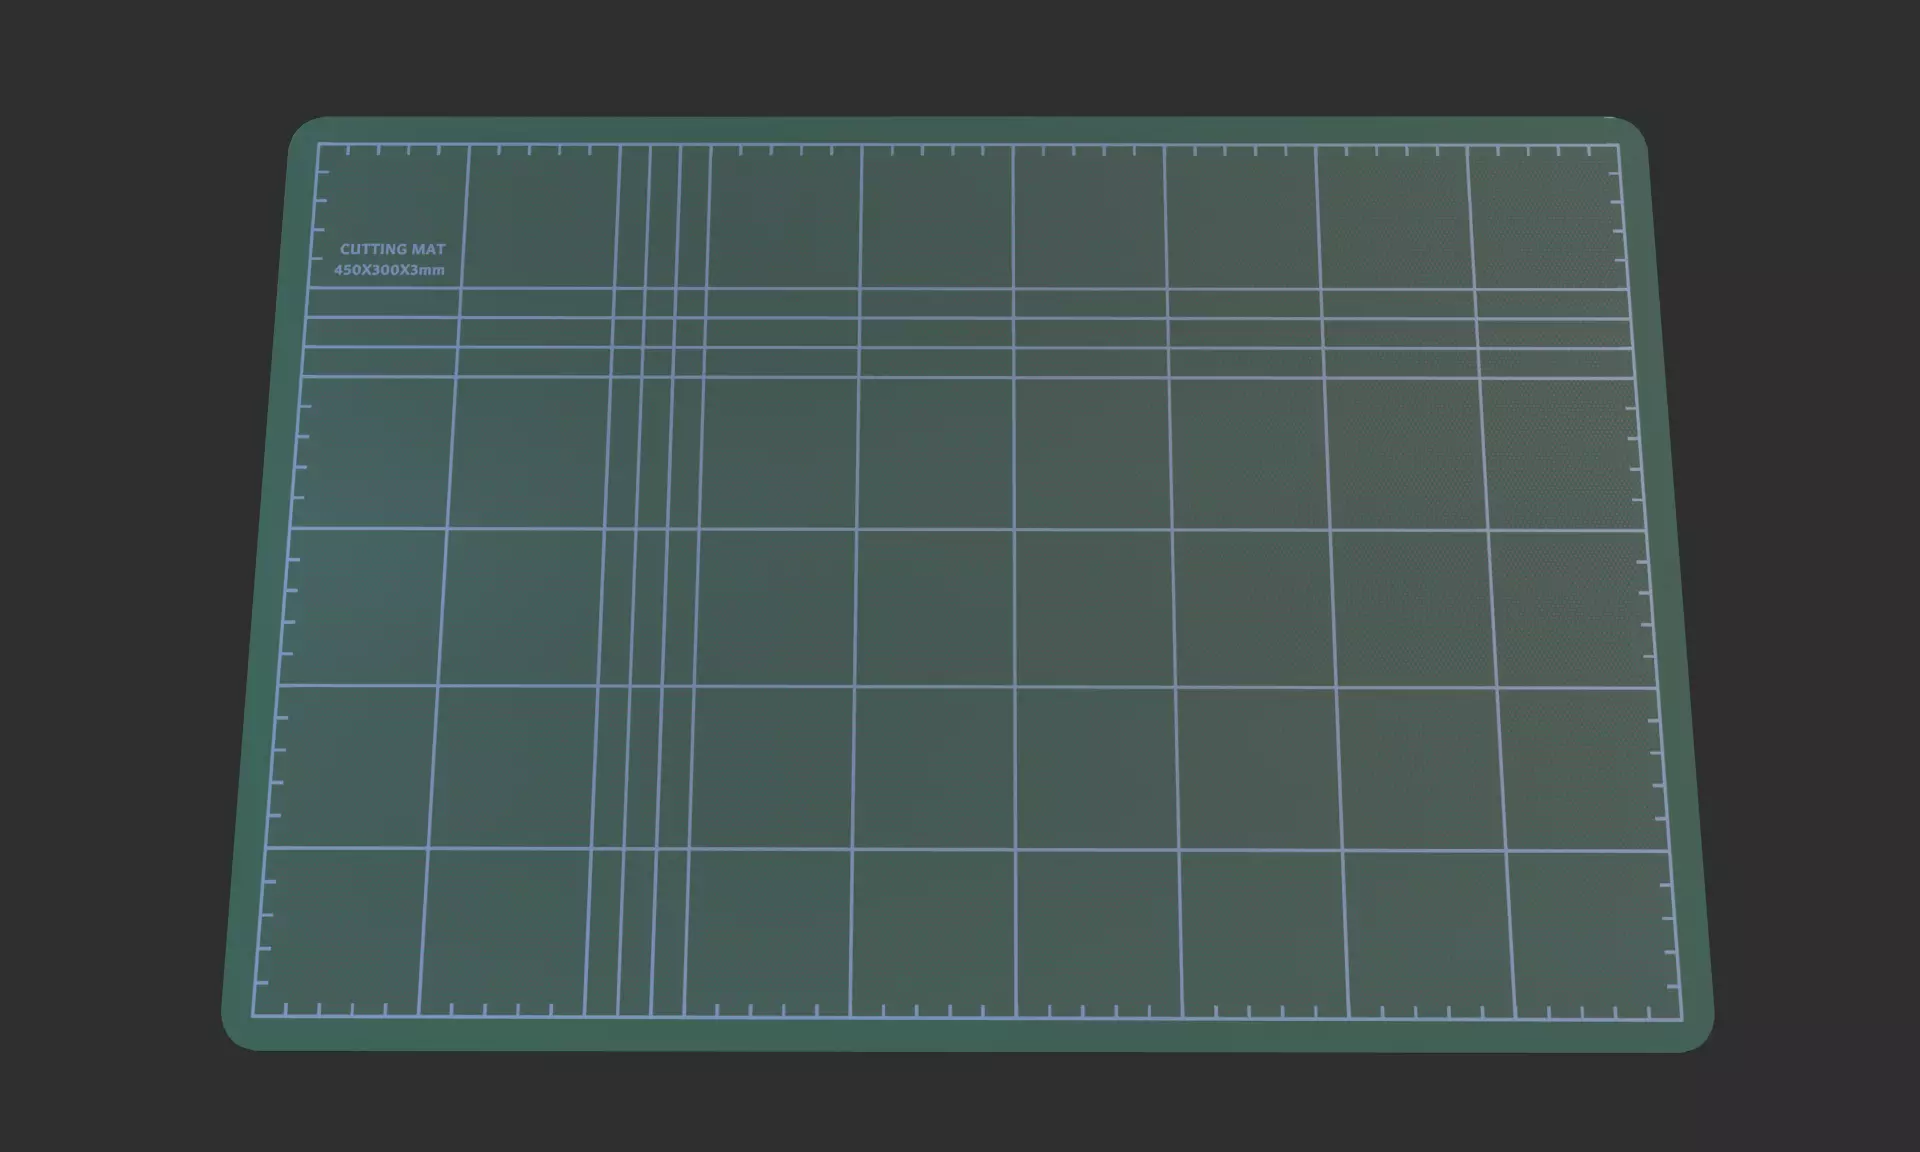
Task: Click the 450X300X3mm dimension text
Action: point(389,270)
